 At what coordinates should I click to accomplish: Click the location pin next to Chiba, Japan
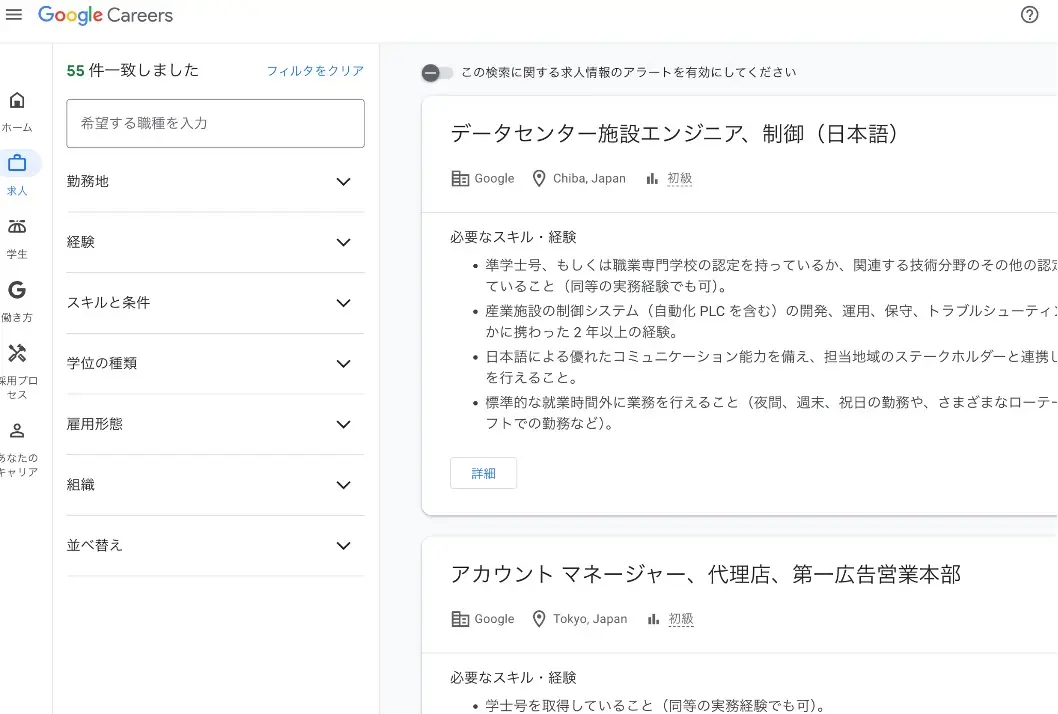coord(538,179)
